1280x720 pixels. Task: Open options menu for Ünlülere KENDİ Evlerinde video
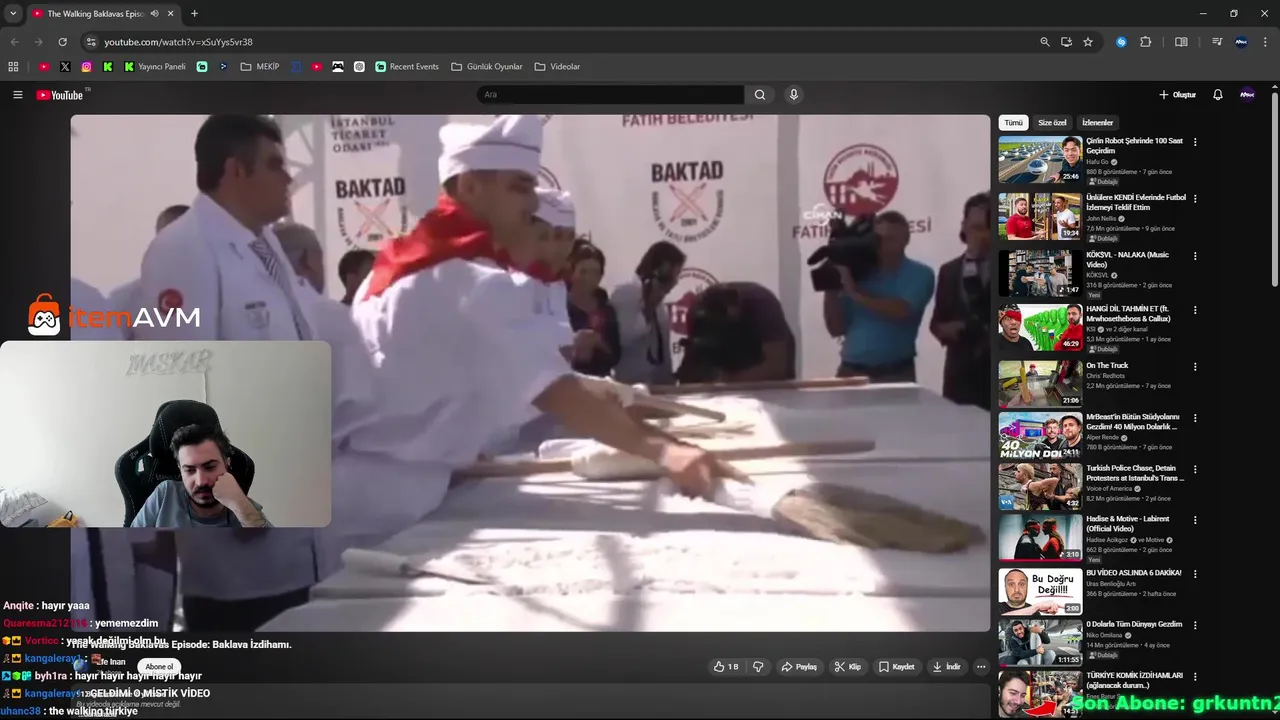[1195, 199]
